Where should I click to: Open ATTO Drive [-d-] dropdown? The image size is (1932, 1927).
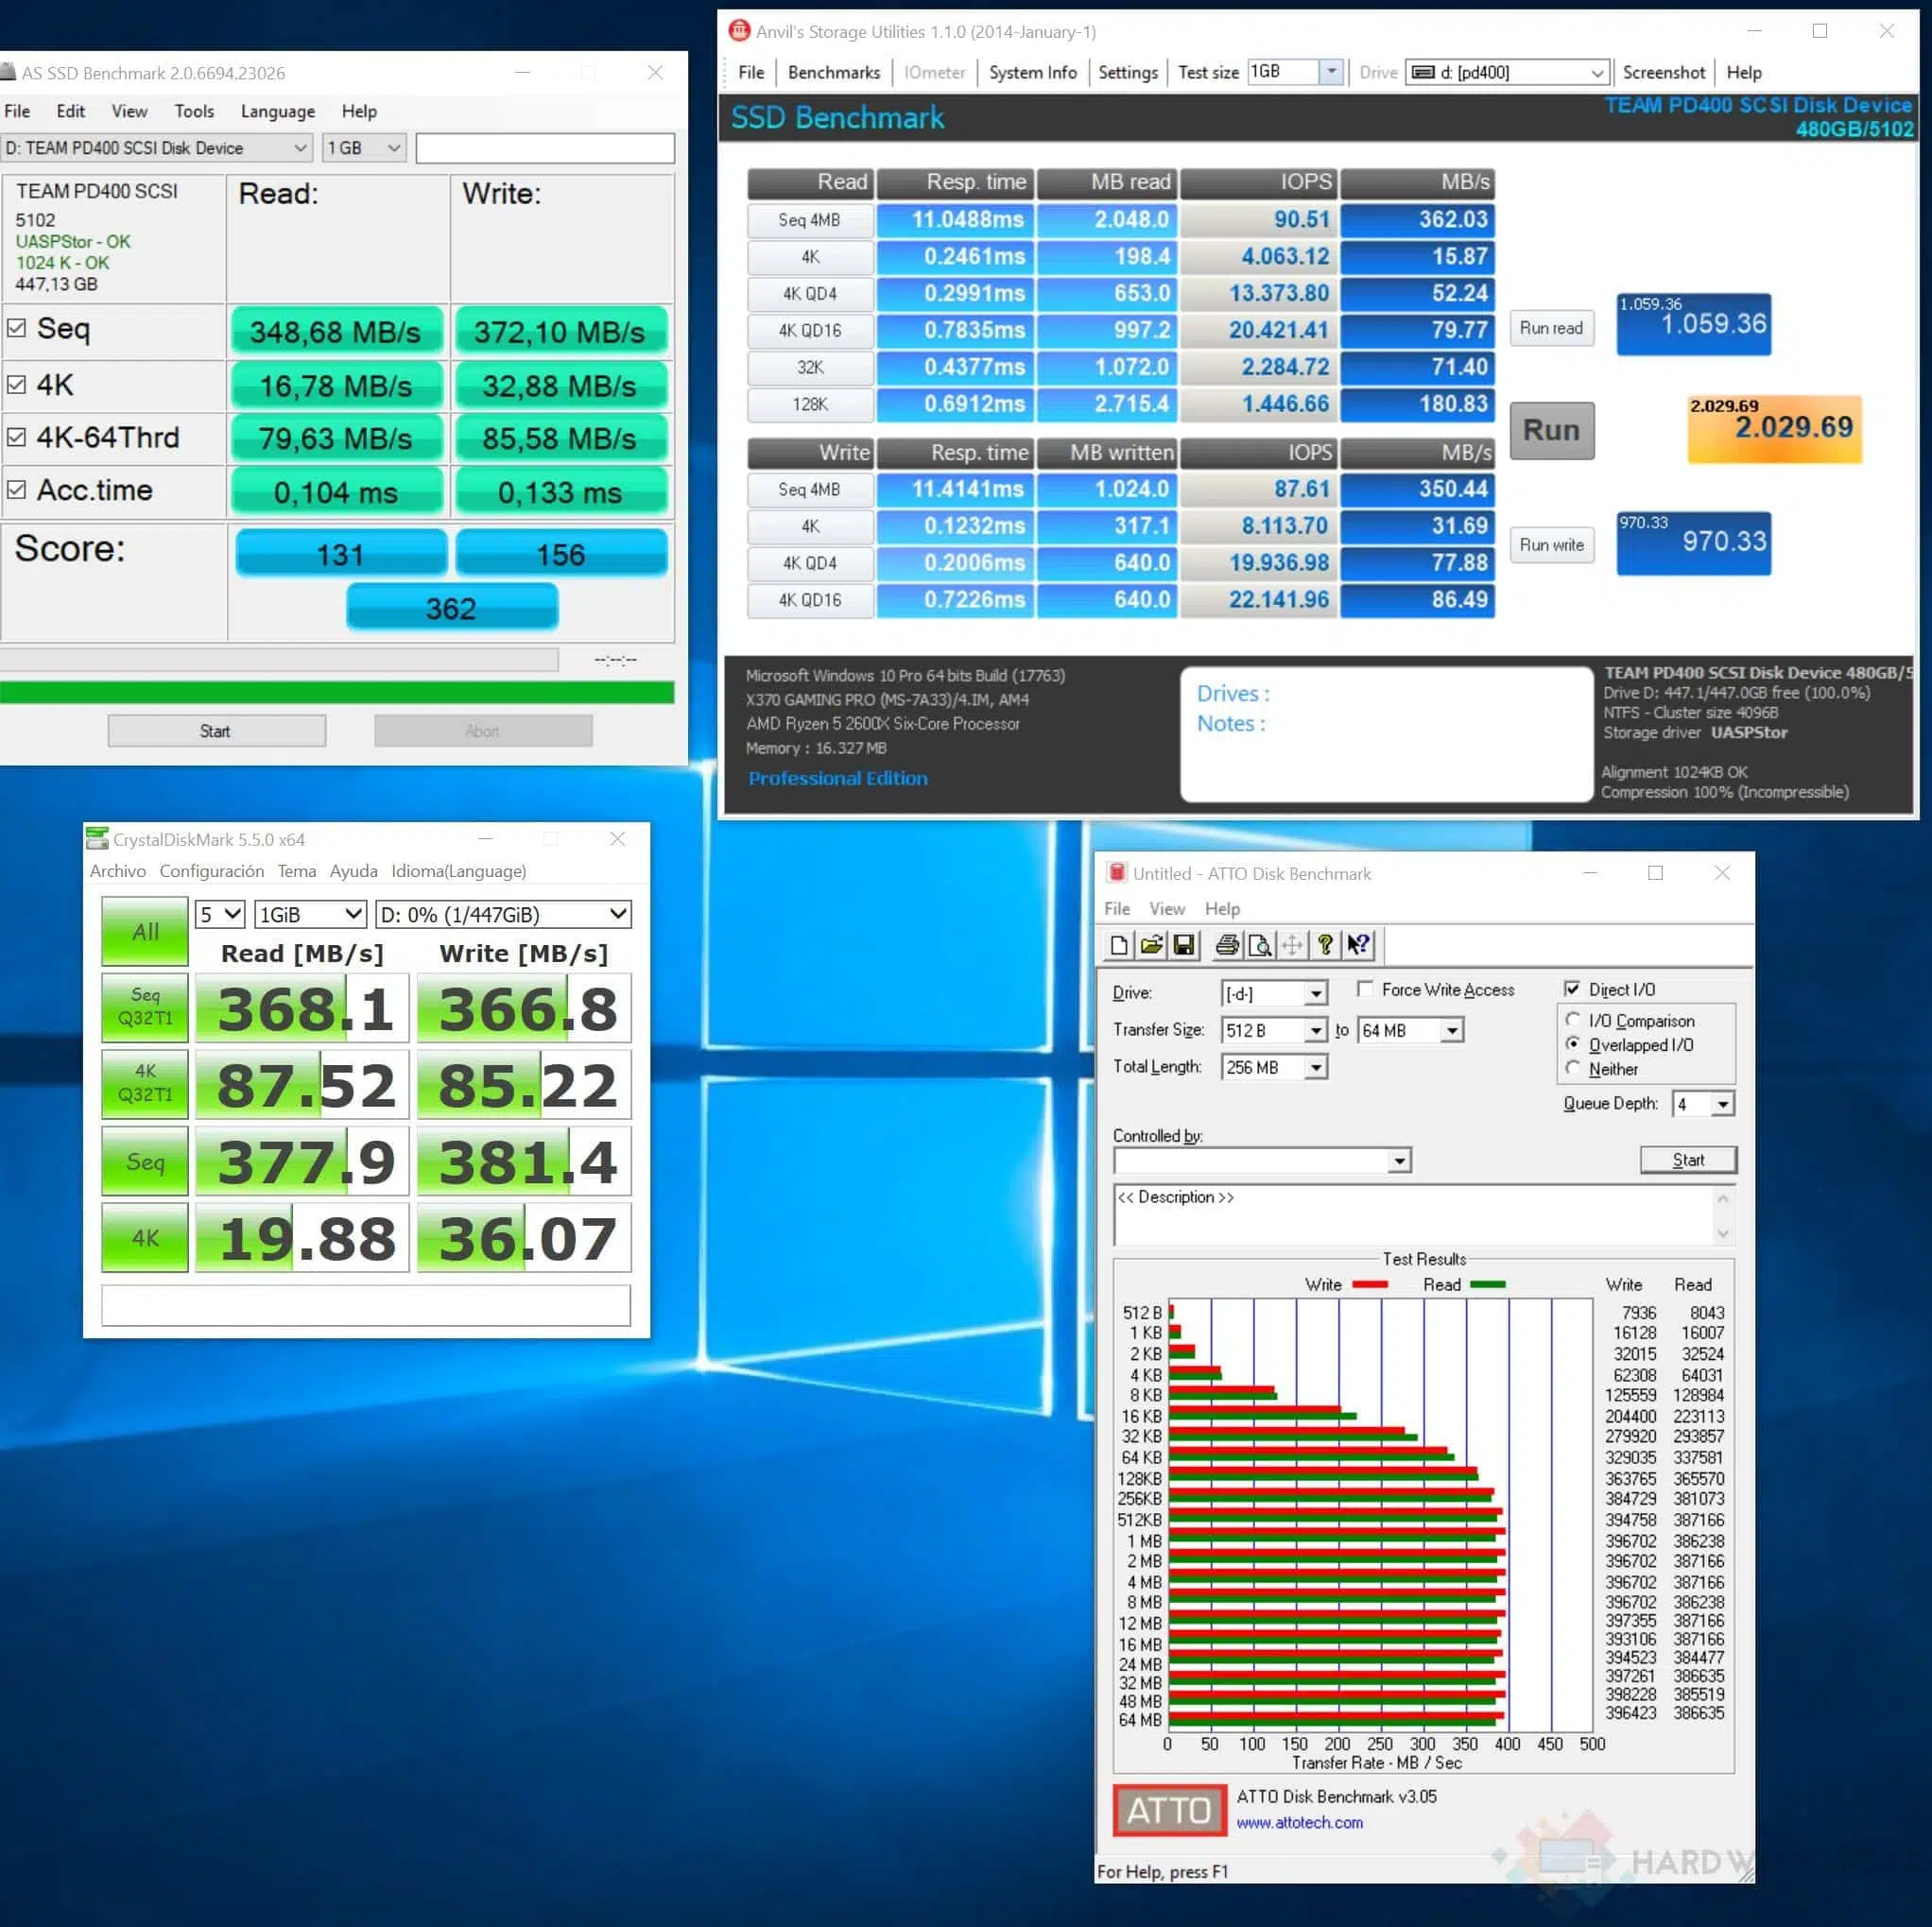[1274, 993]
